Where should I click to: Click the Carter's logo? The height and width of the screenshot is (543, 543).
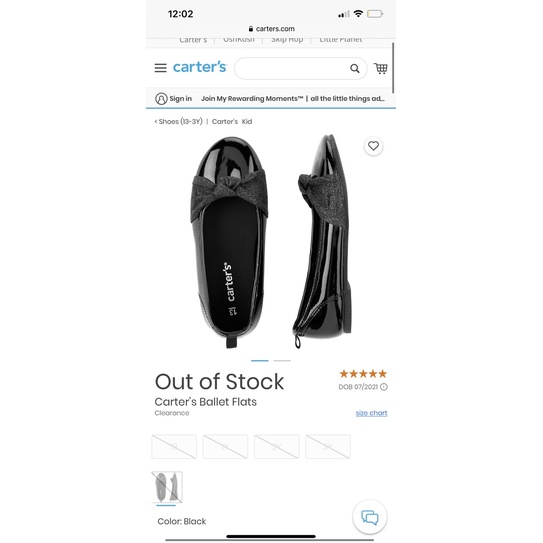pos(199,67)
